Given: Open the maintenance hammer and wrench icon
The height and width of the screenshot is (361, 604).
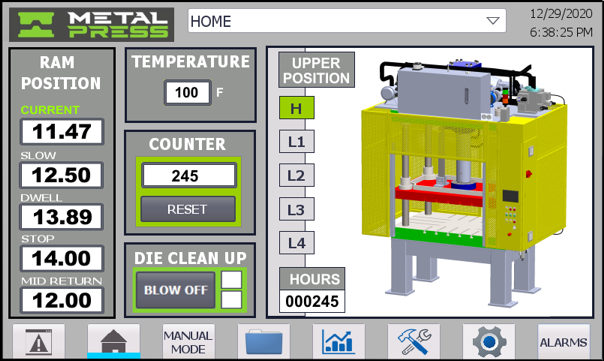Looking at the screenshot, I should click(414, 341).
